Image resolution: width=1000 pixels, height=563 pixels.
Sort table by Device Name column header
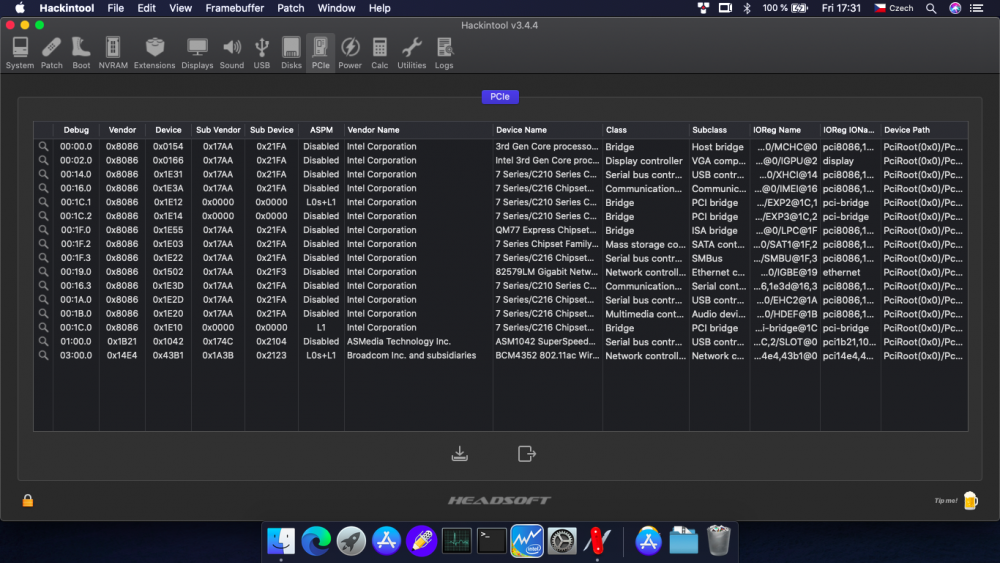coord(547,130)
